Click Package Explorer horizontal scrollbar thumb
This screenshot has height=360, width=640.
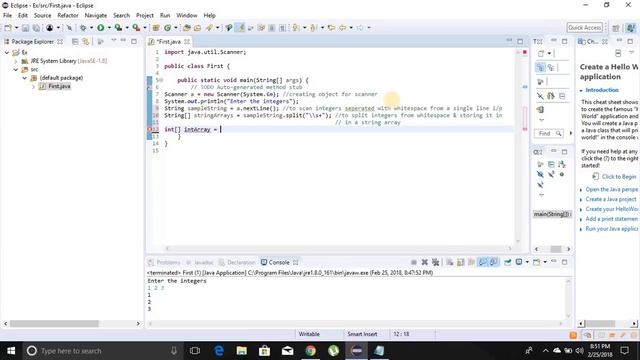pos(54,324)
